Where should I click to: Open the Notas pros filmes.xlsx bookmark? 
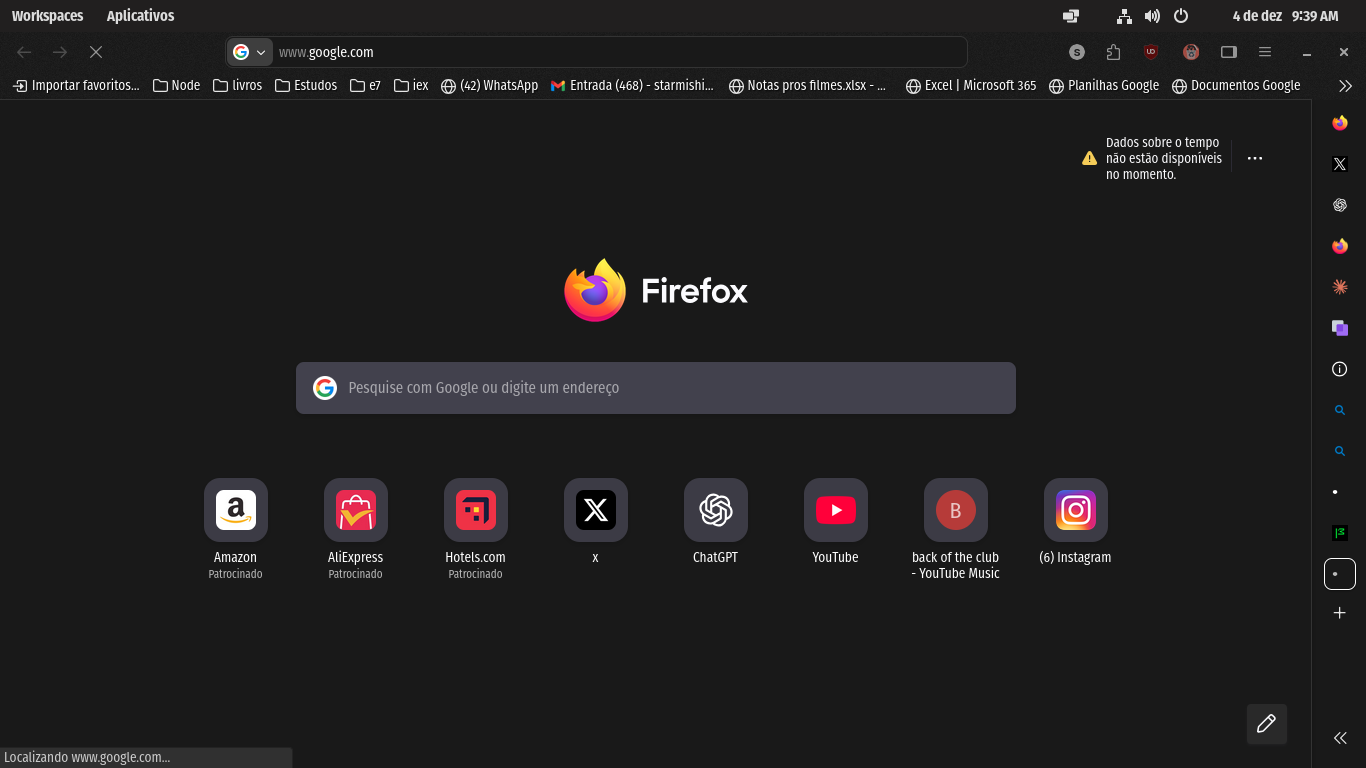point(808,86)
